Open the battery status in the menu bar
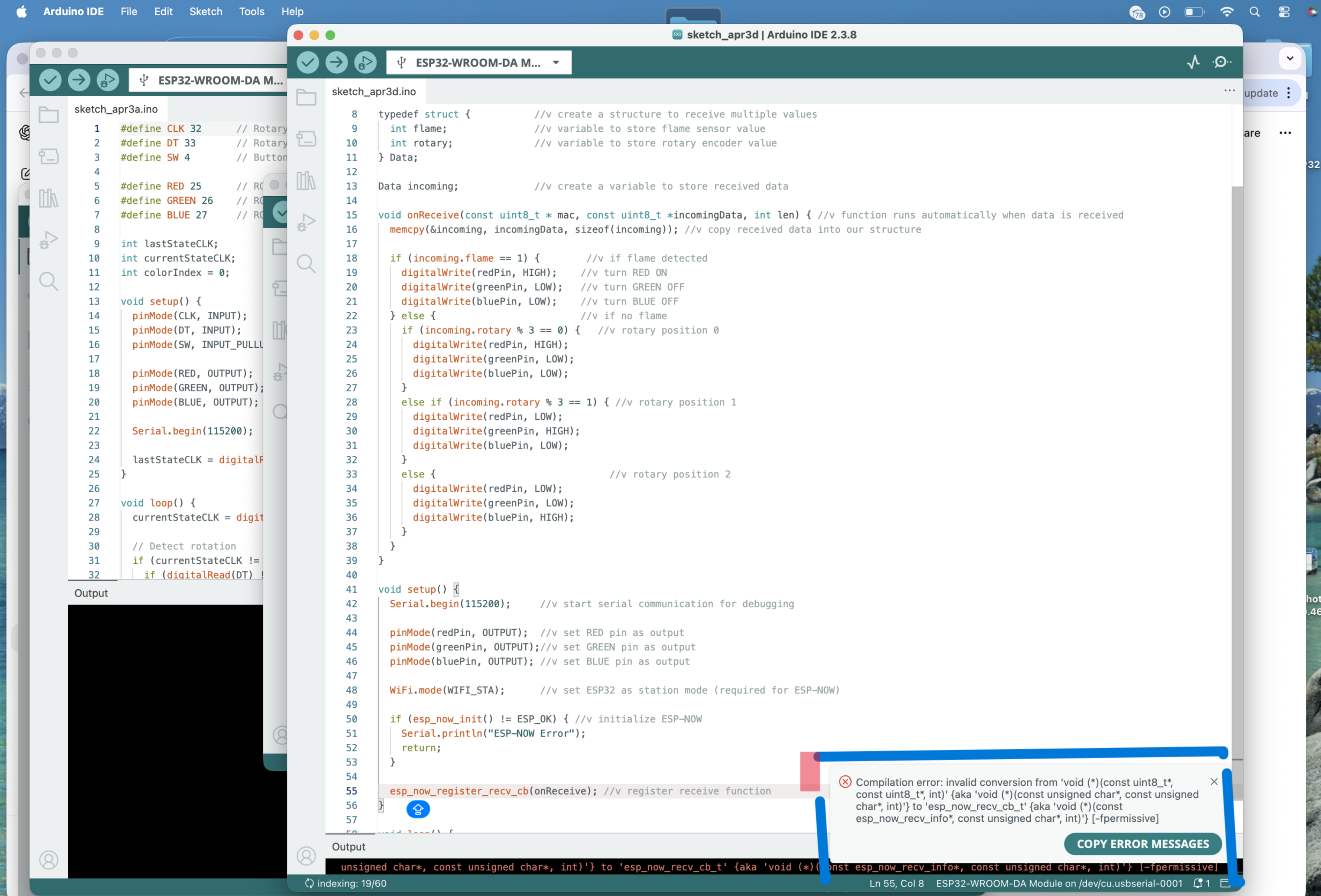 tap(1194, 12)
